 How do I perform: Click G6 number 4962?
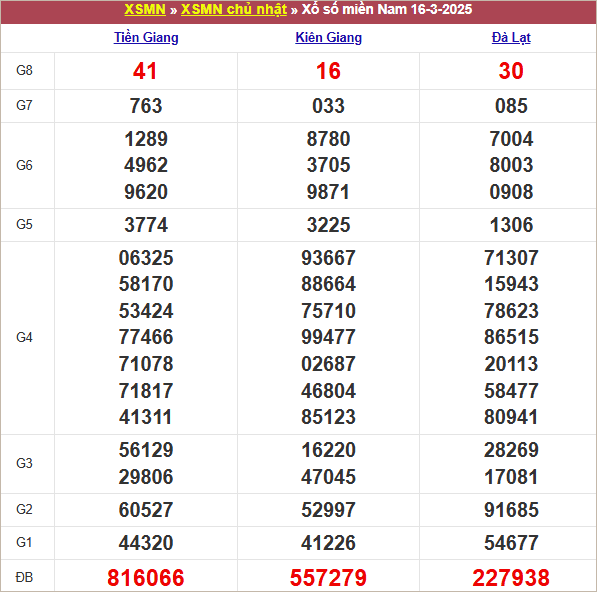(x=146, y=165)
